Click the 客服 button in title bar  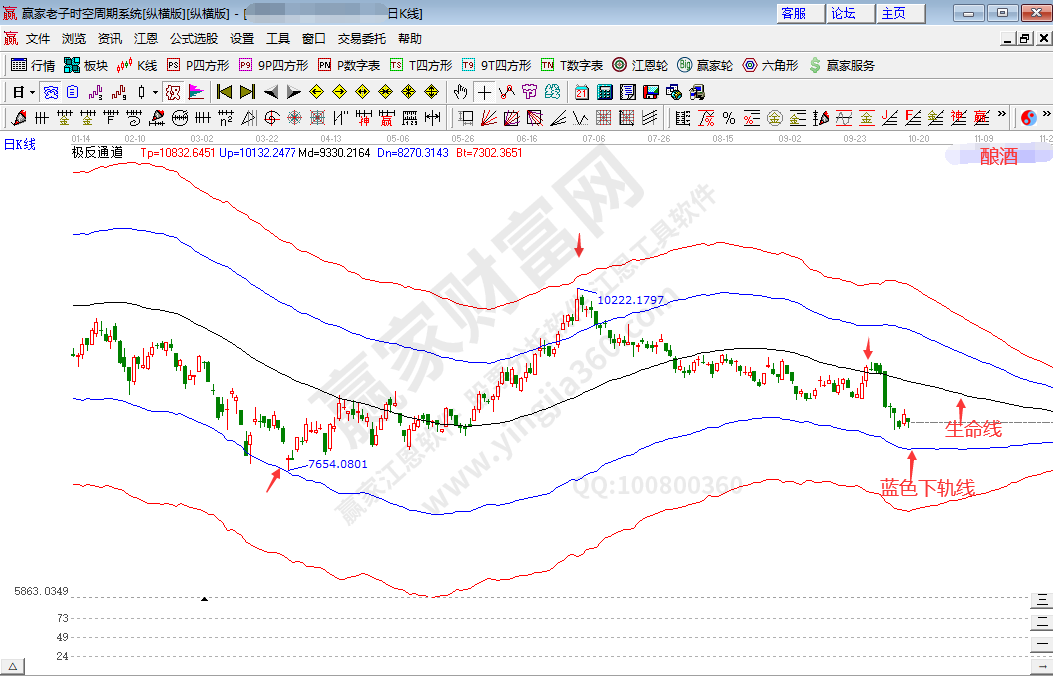tap(794, 13)
